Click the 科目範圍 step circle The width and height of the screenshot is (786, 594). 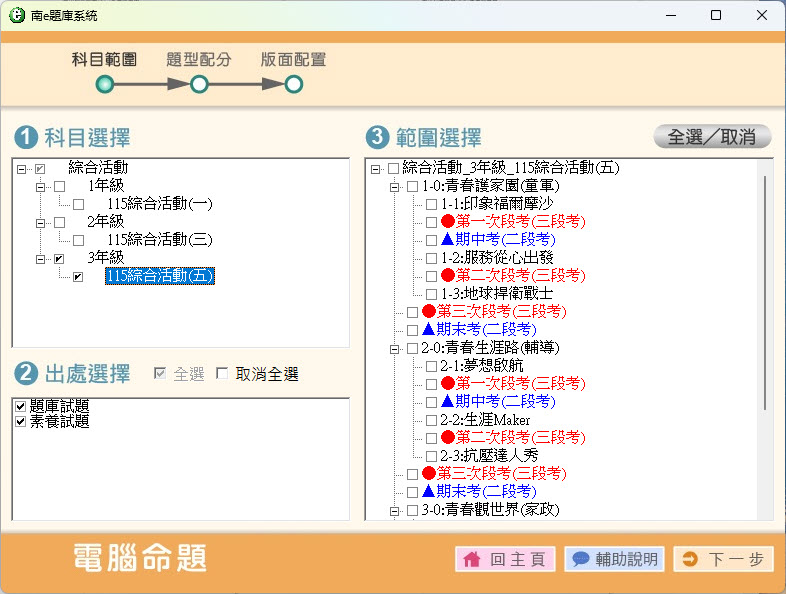point(105,84)
